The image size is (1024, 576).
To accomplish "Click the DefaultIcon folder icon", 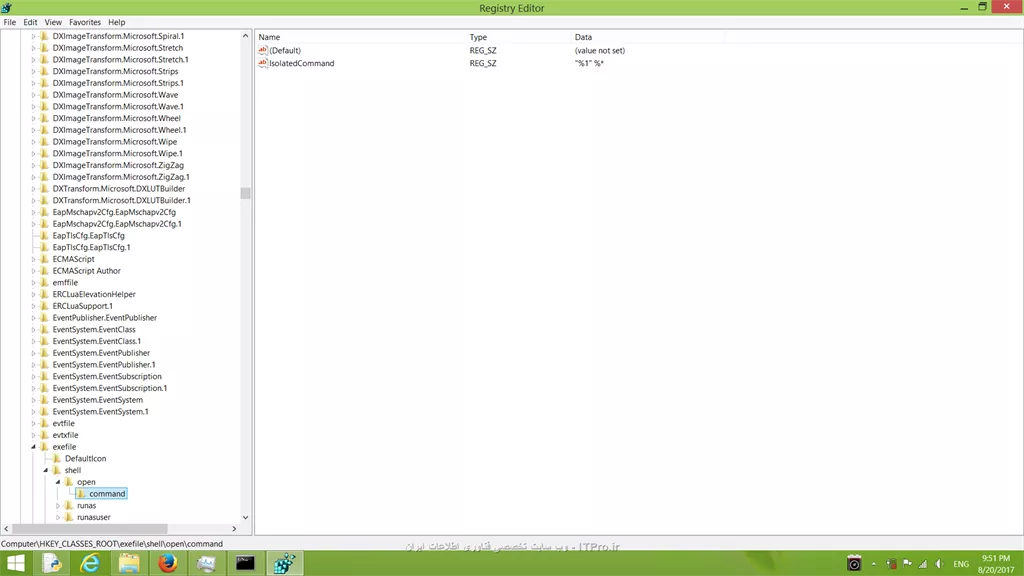I will click(57, 458).
